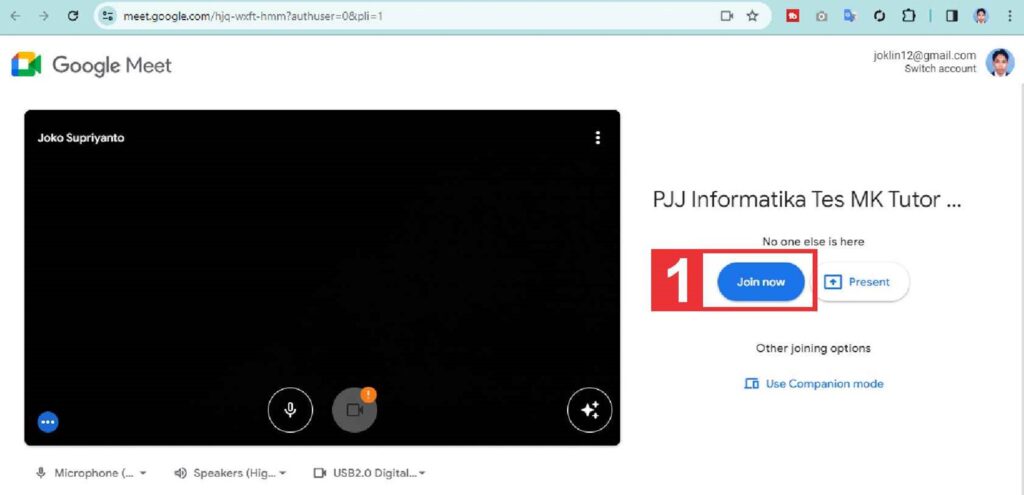Open the Google account profile picture
1024x495 pixels.
pyautogui.click(x=999, y=62)
